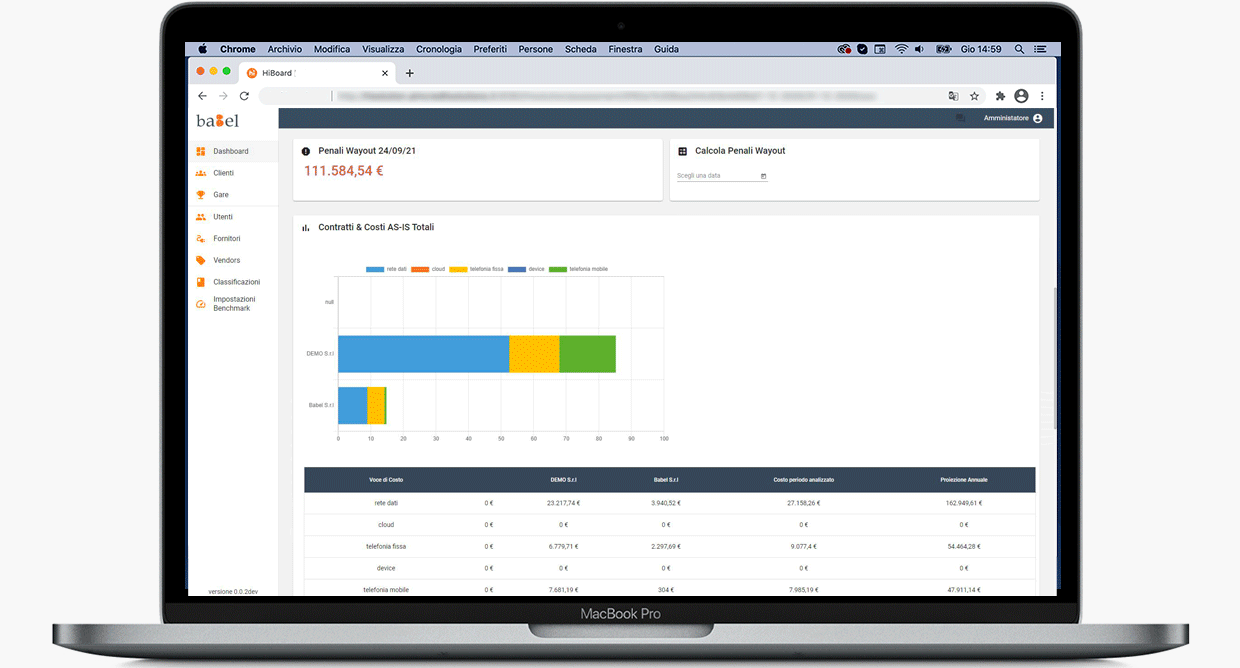
Task: Open the Chrome three-dot menu
Action: coord(1042,96)
